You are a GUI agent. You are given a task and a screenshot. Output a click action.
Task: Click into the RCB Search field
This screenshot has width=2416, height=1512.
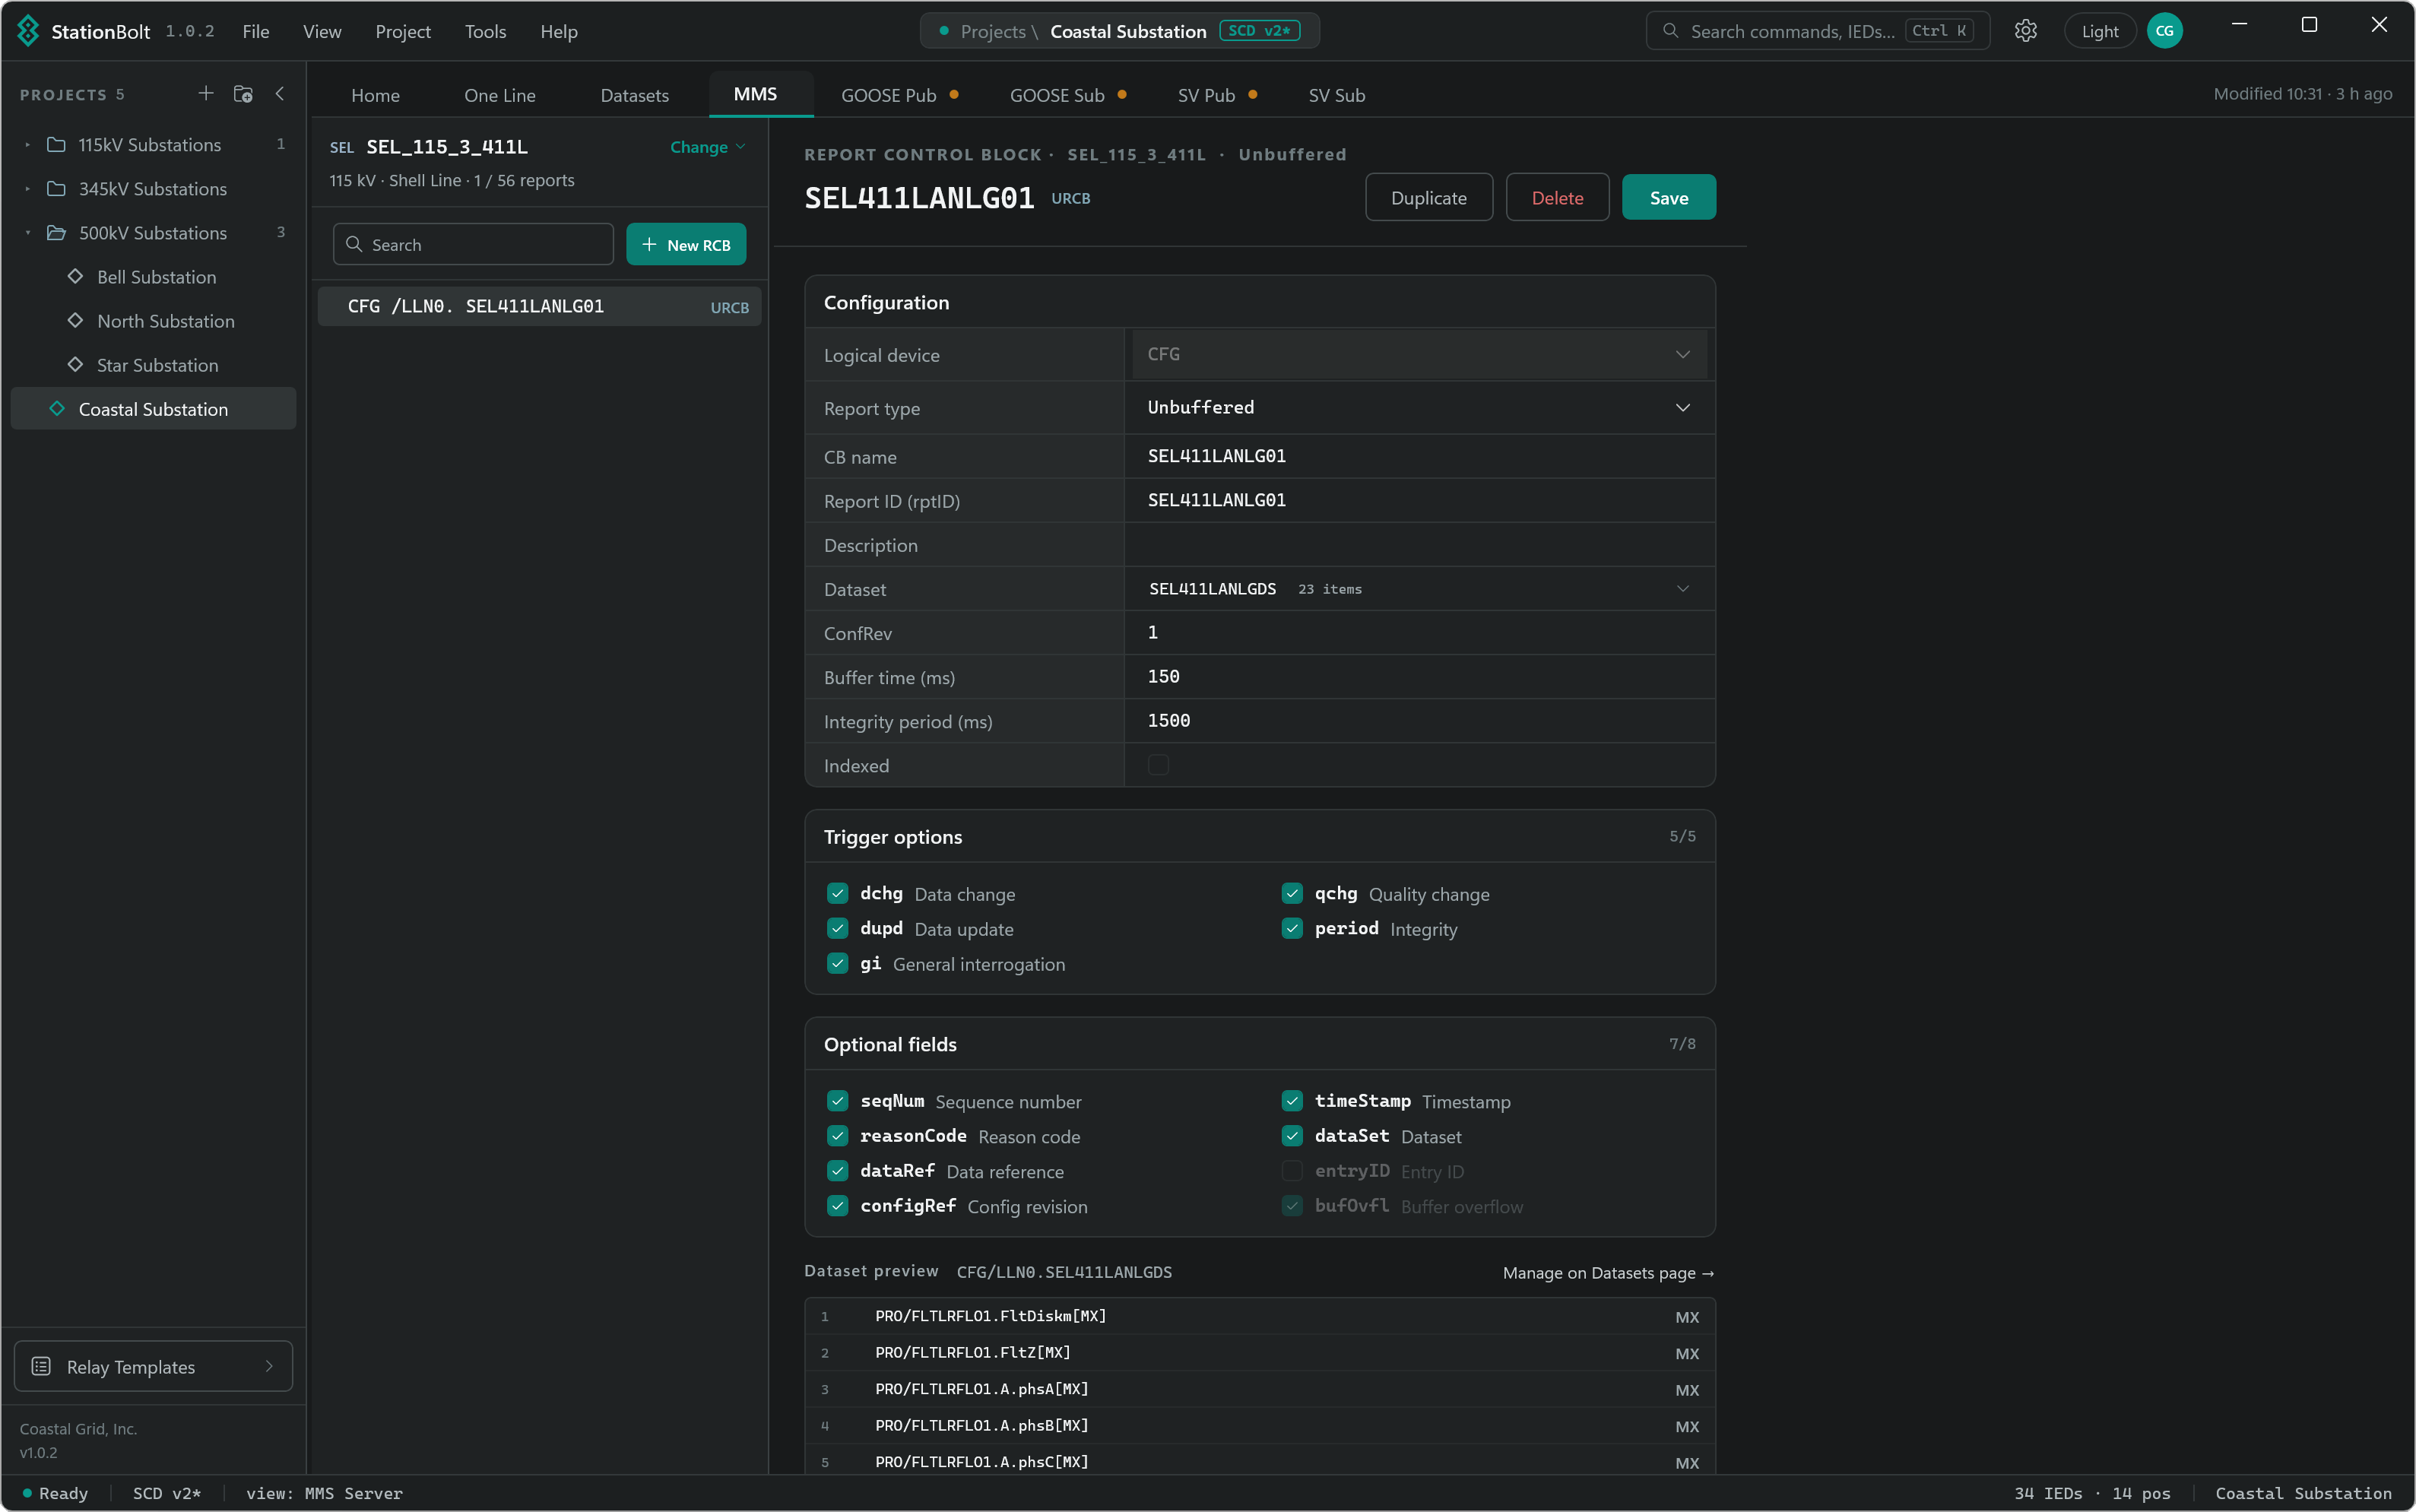point(473,244)
